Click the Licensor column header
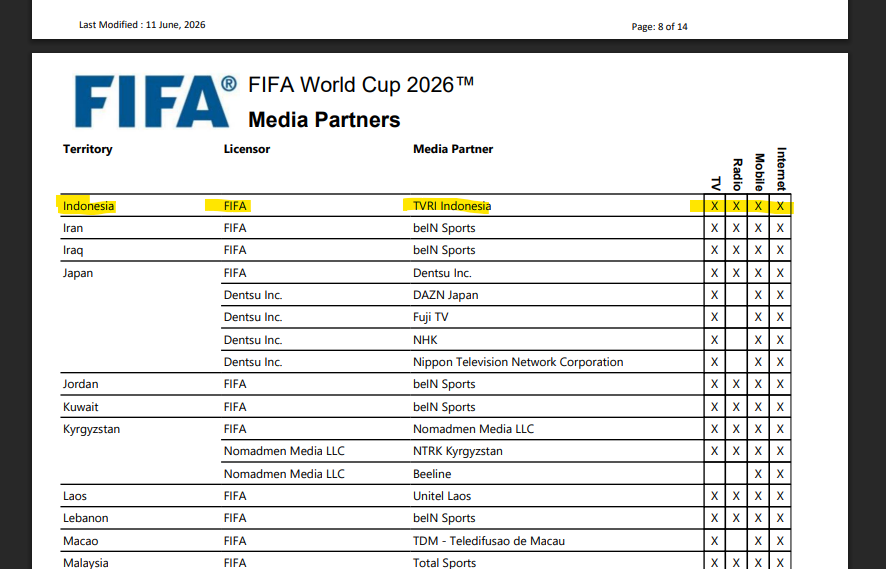This screenshot has width=886, height=569. tap(246, 149)
